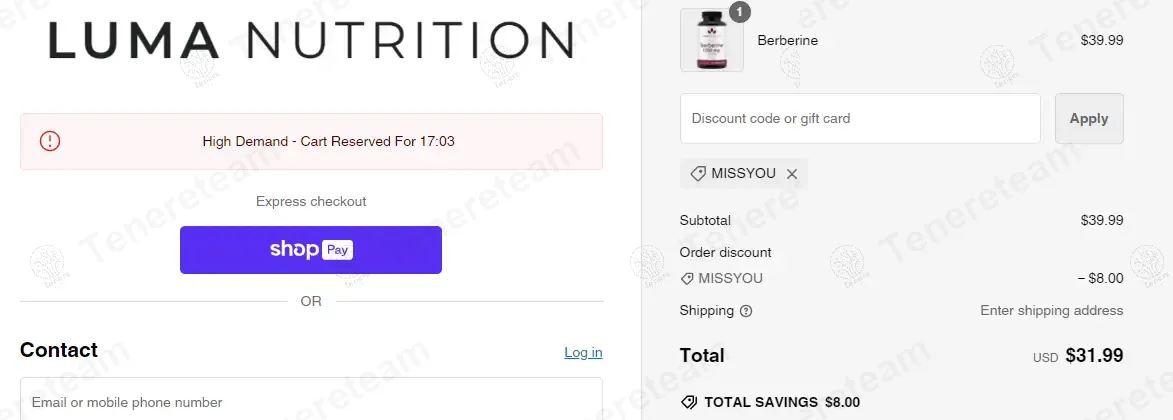Click the Berberine product thumbnail

712,41
